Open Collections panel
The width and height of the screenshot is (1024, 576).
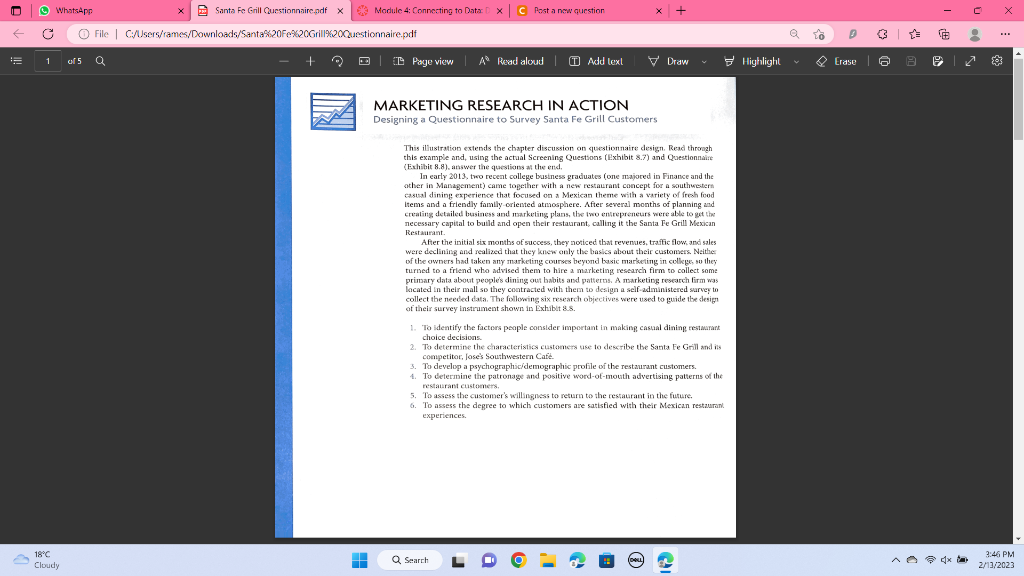[944, 34]
